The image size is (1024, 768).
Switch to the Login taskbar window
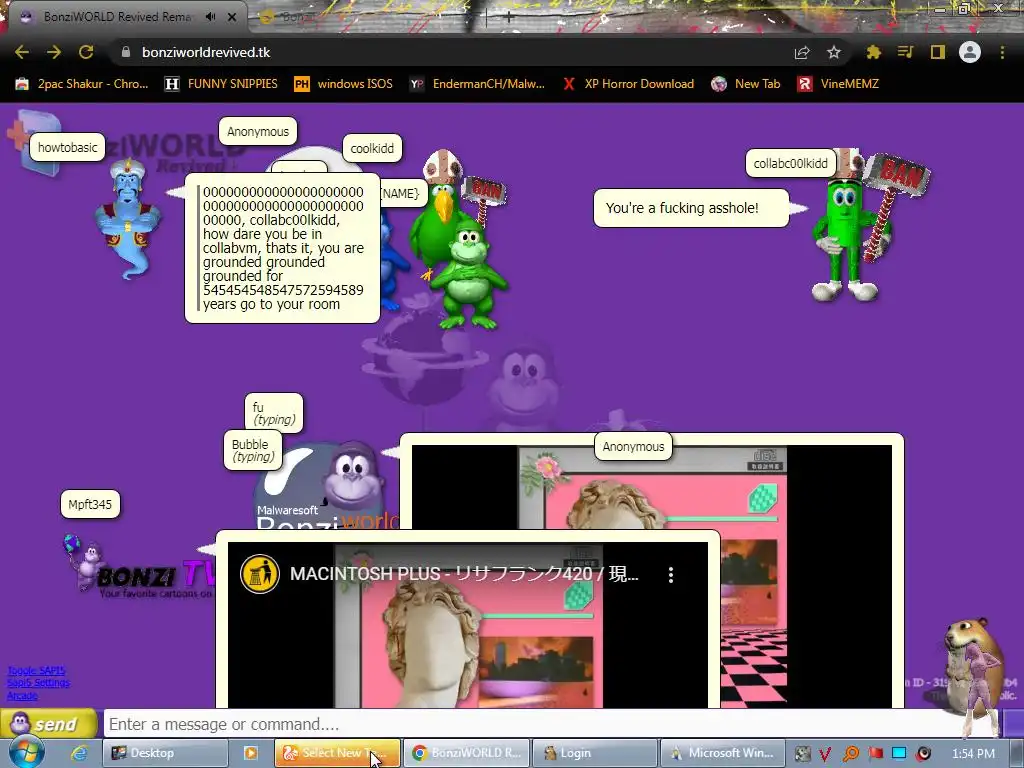tap(595, 753)
